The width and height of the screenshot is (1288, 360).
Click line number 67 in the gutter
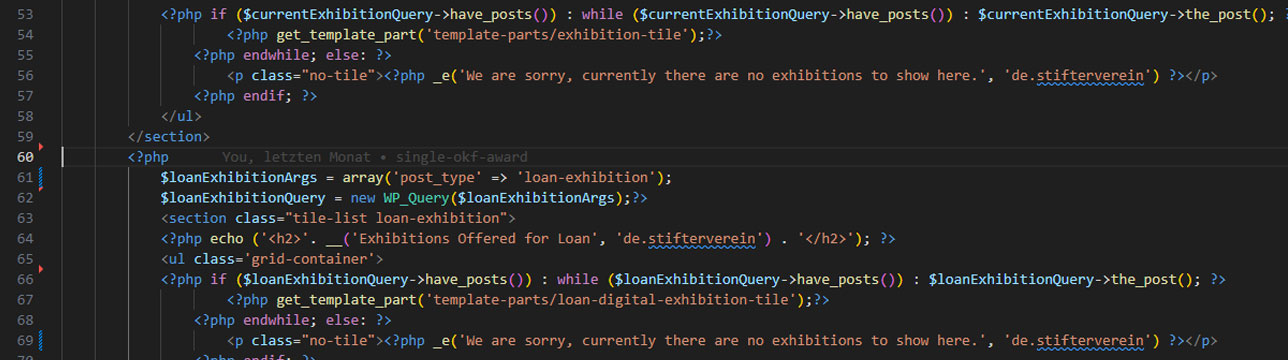[26, 299]
